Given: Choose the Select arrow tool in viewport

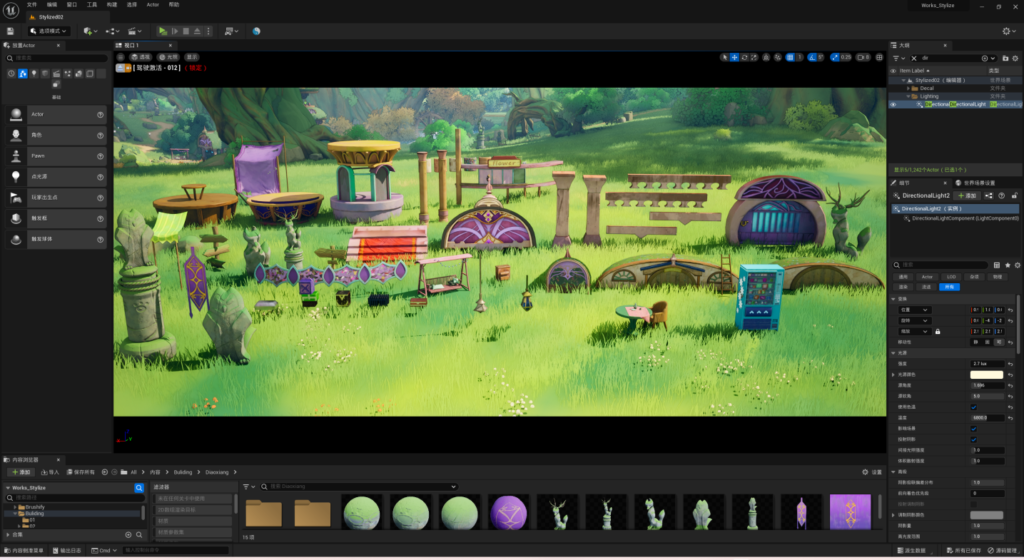Looking at the screenshot, I should click(724, 57).
